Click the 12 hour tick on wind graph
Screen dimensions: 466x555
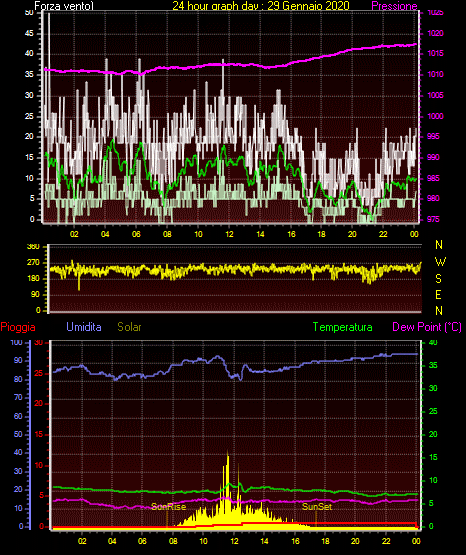(229, 234)
